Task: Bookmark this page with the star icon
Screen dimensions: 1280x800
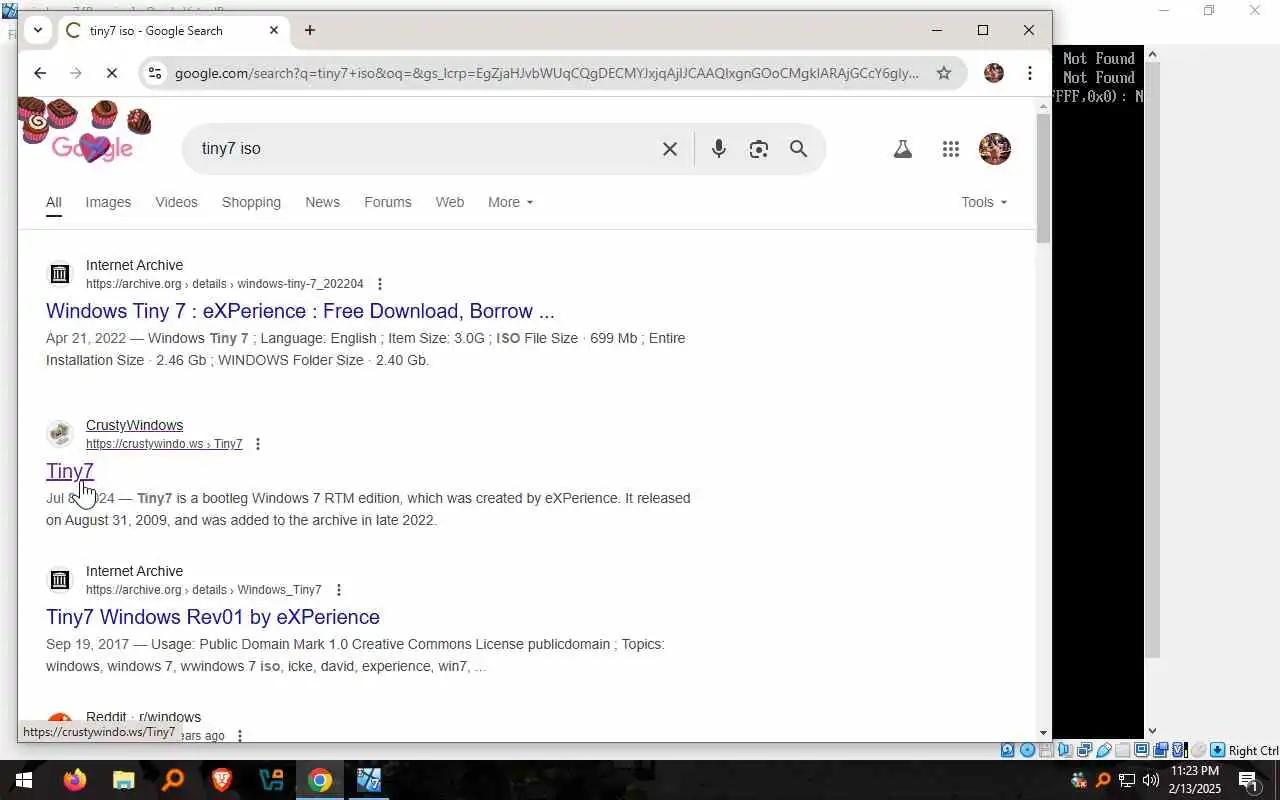Action: [x=943, y=73]
